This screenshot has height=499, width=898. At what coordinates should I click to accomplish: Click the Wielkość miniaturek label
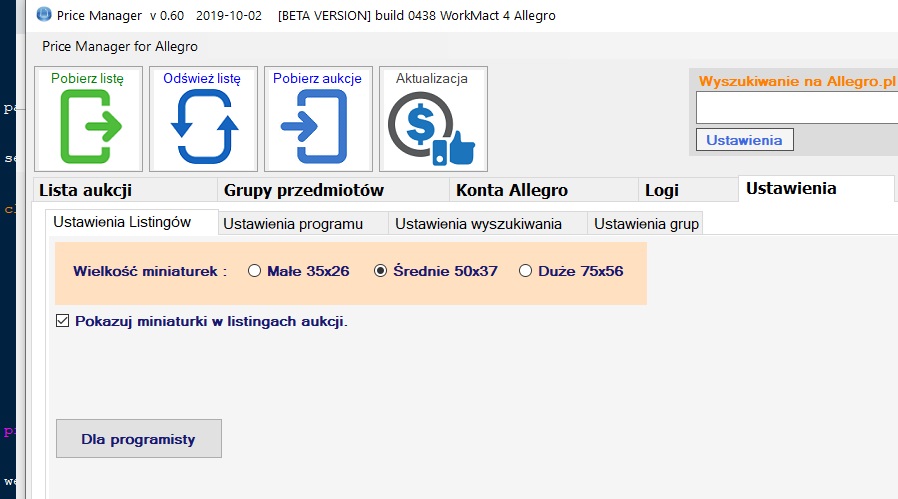[x=150, y=271]
